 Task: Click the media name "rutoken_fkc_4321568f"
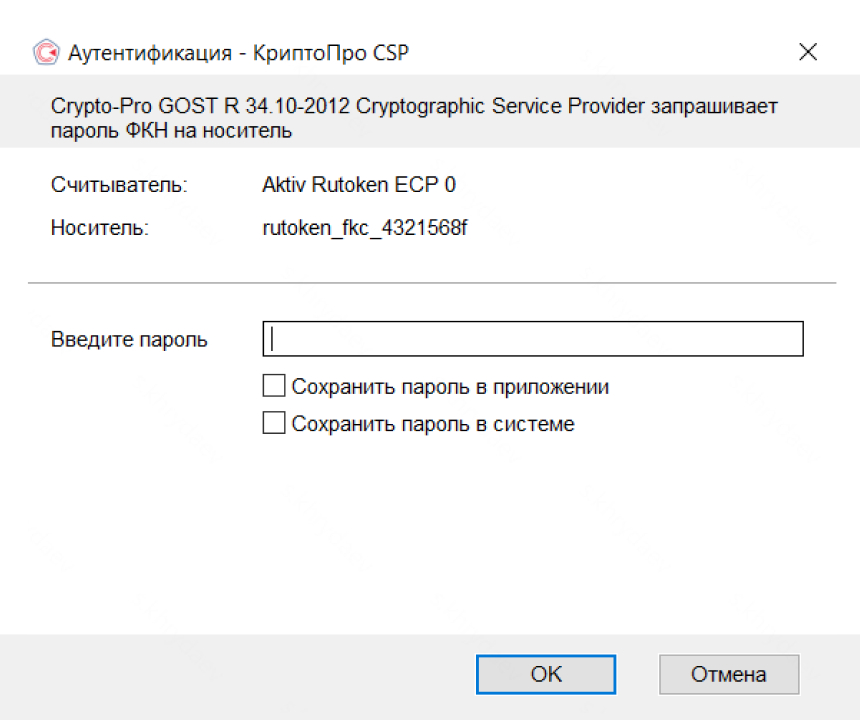pos(365,228)
